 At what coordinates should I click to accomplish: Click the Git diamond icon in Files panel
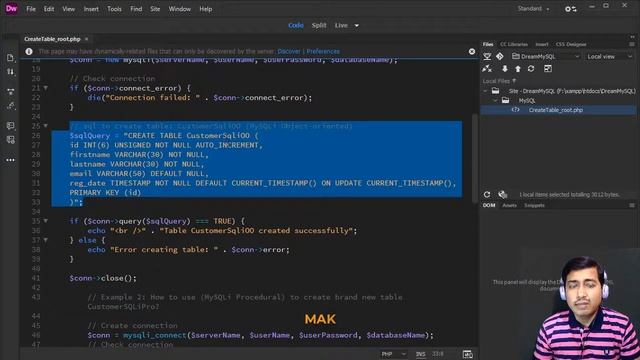500,56
